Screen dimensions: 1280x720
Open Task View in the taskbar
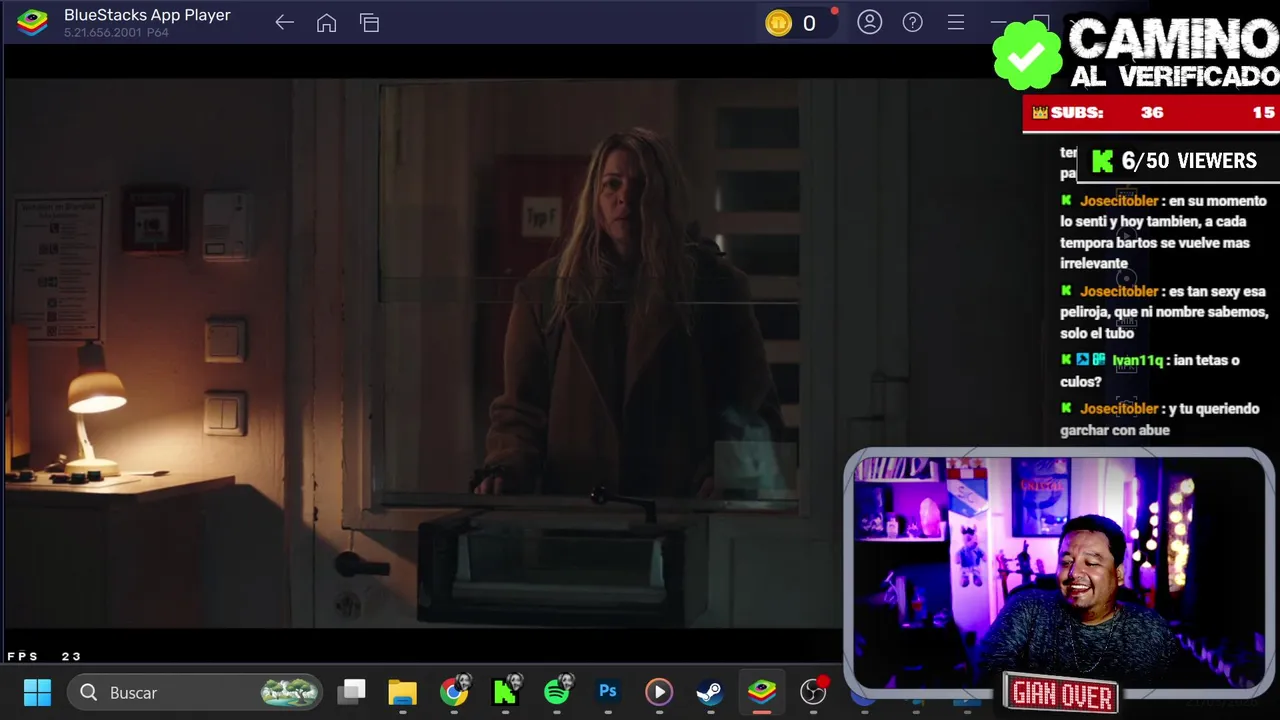(x=352, y=692)
